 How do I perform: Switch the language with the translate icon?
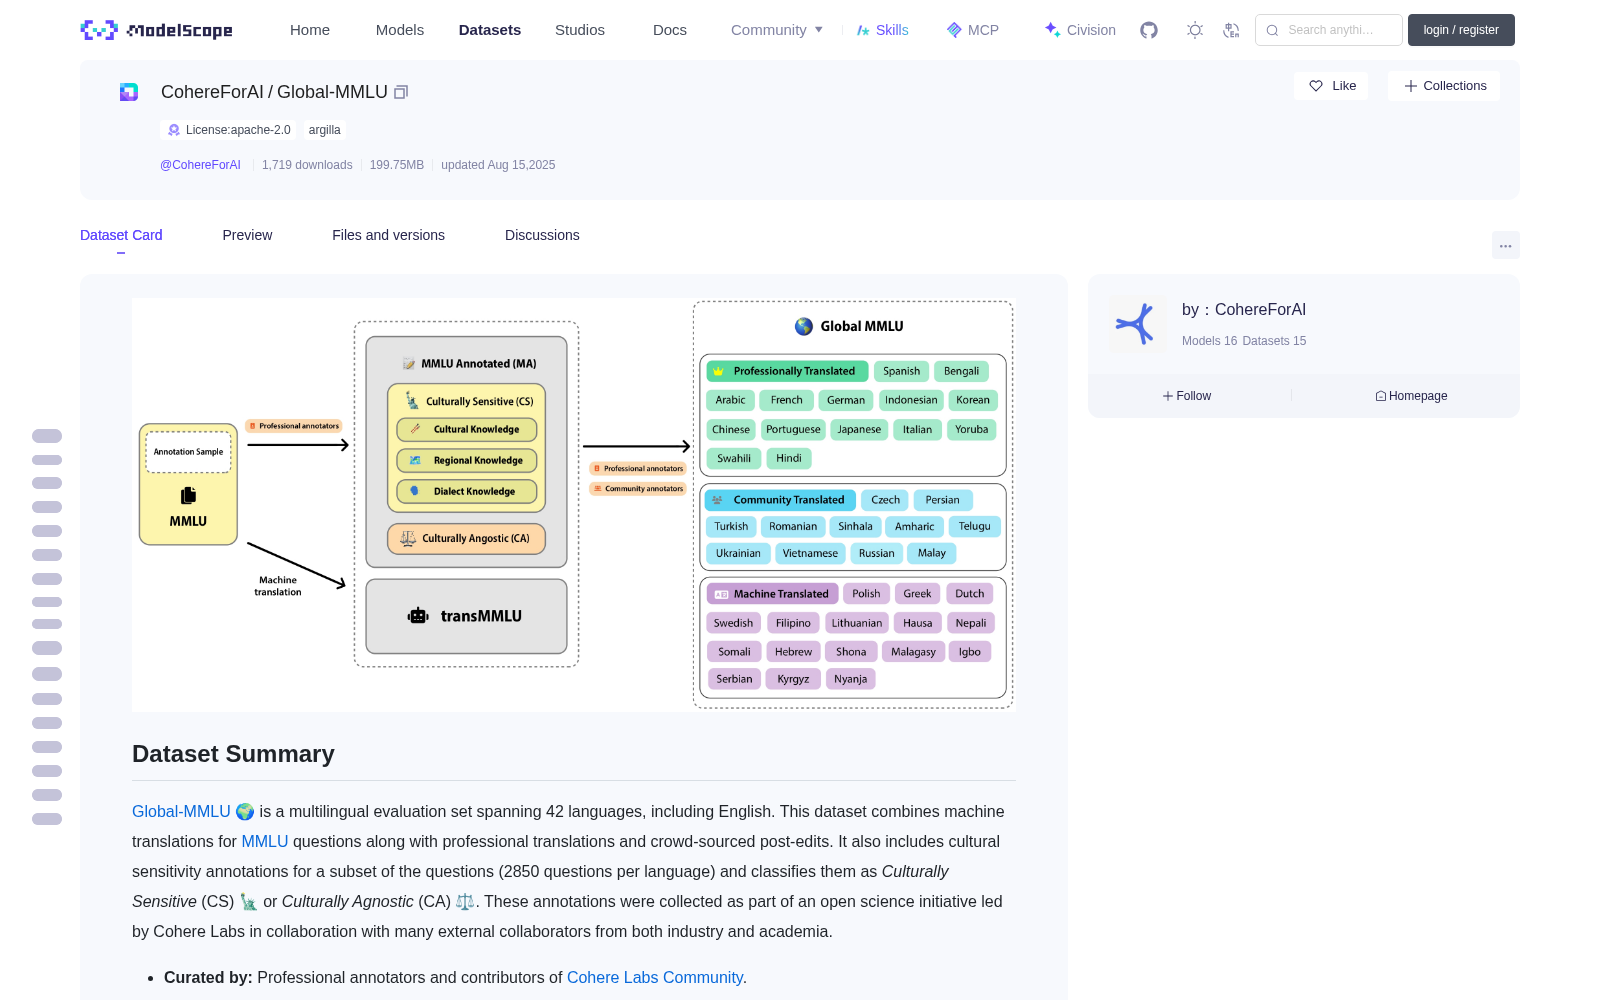[x=1232, y=30]
